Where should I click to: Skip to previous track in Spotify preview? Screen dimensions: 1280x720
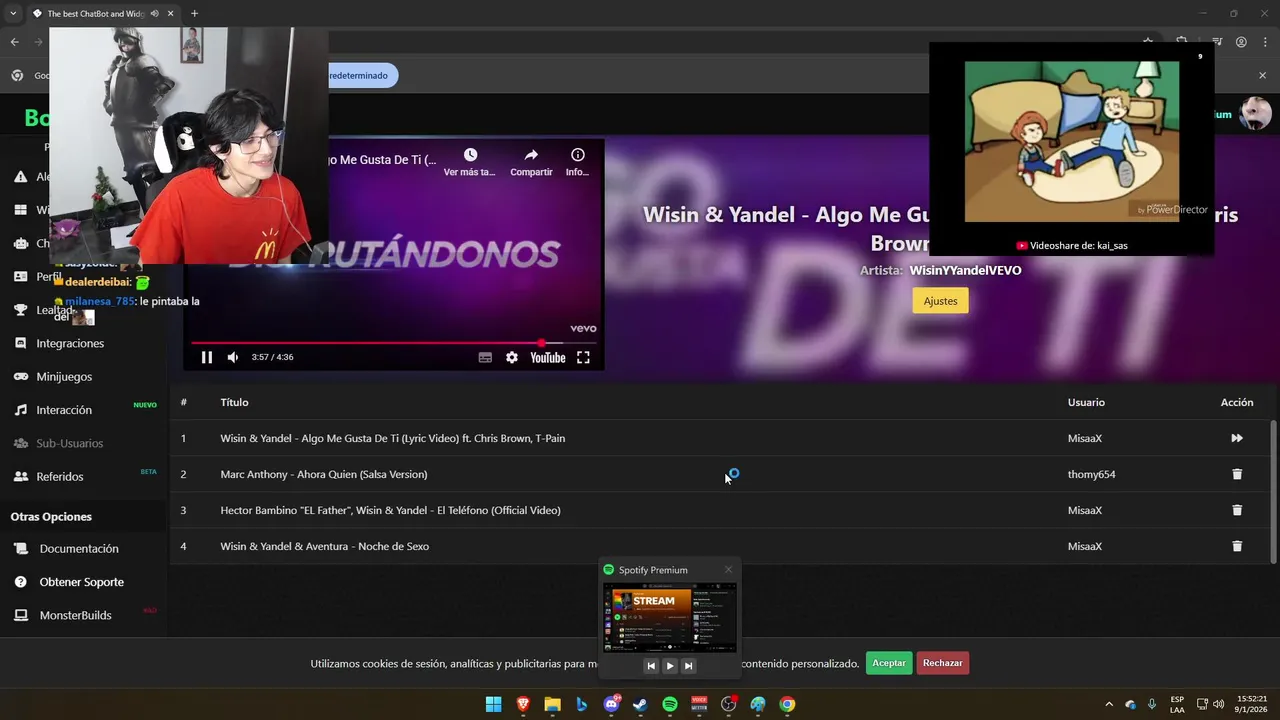651,666
